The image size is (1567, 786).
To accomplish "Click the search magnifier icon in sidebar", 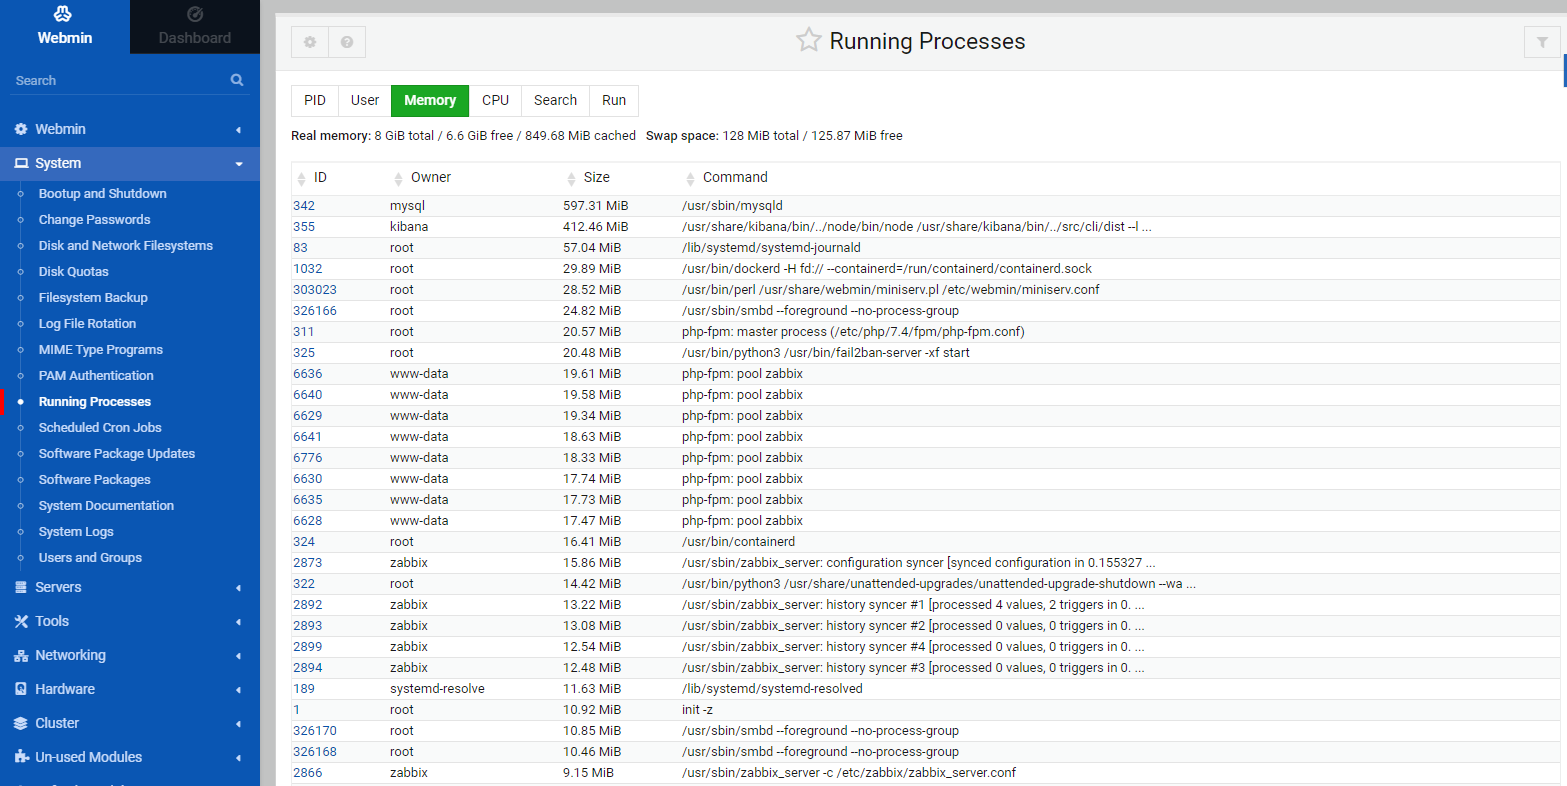I will 237,80.
